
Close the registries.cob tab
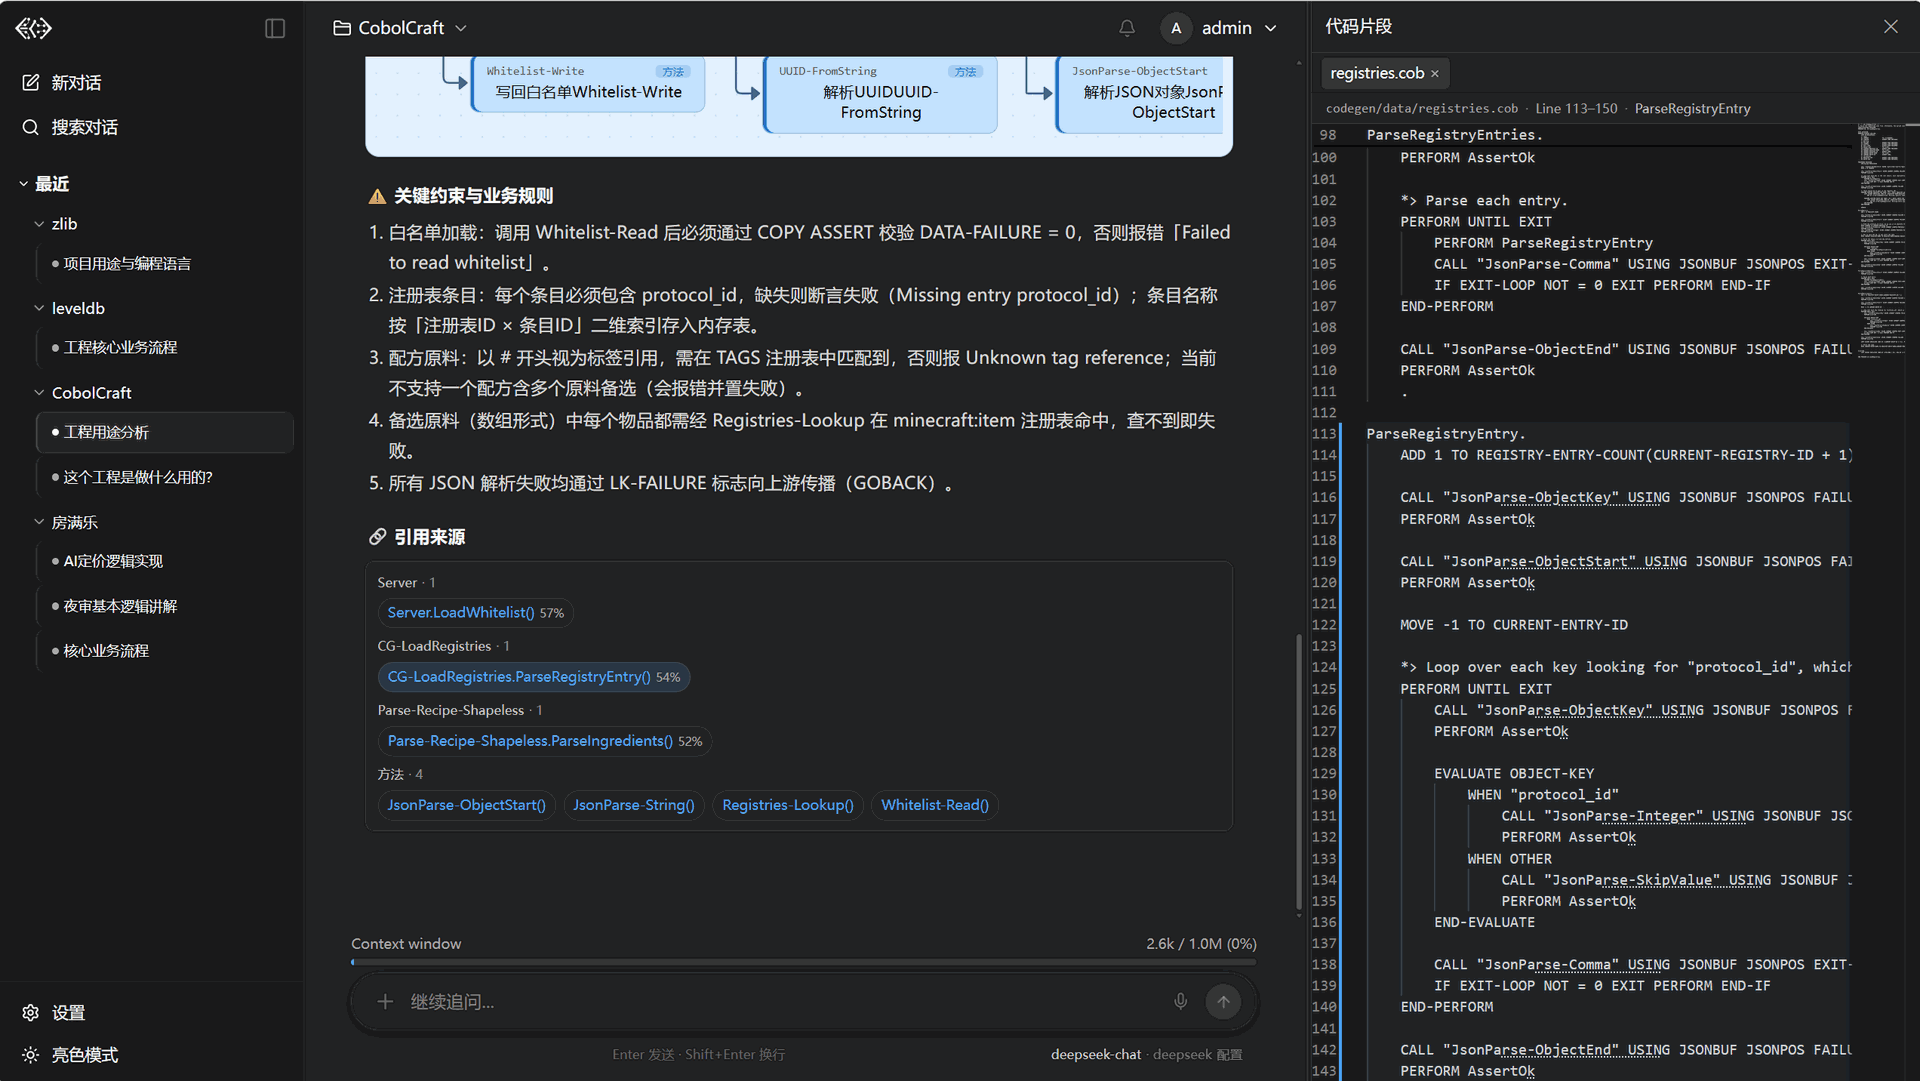pos(1435,74)
